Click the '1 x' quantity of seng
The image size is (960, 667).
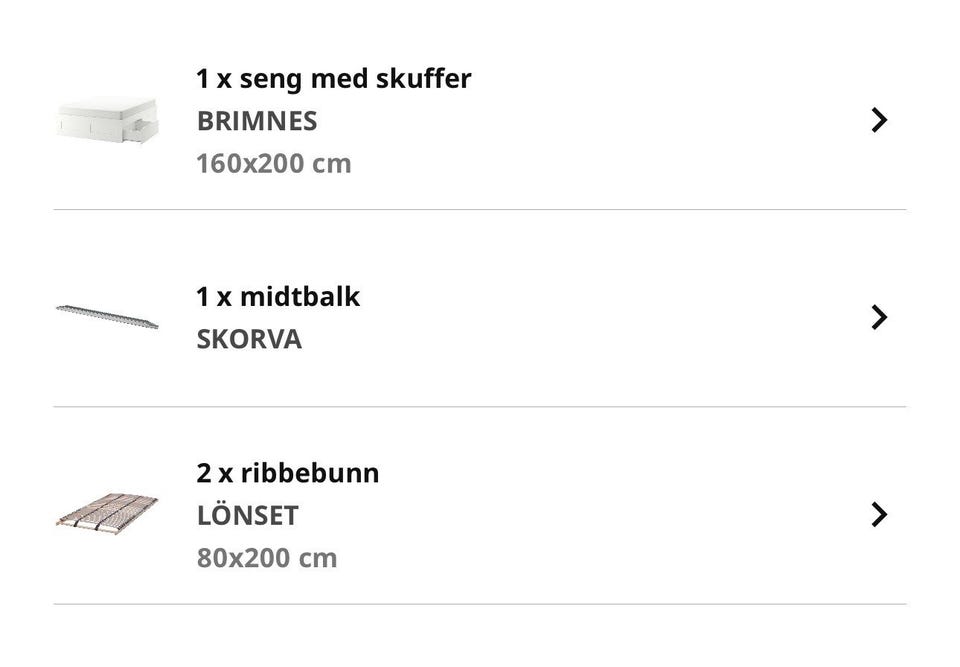(x=214, y=79)
